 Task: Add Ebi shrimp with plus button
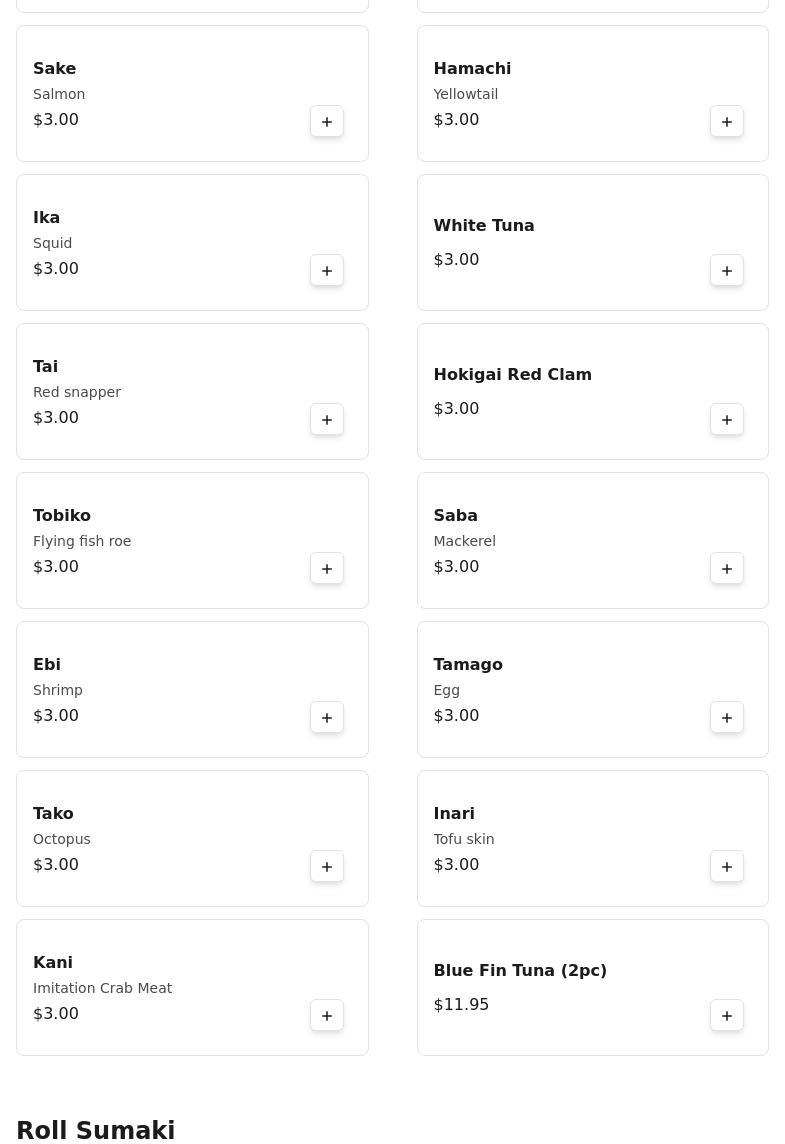click(327, 716)
